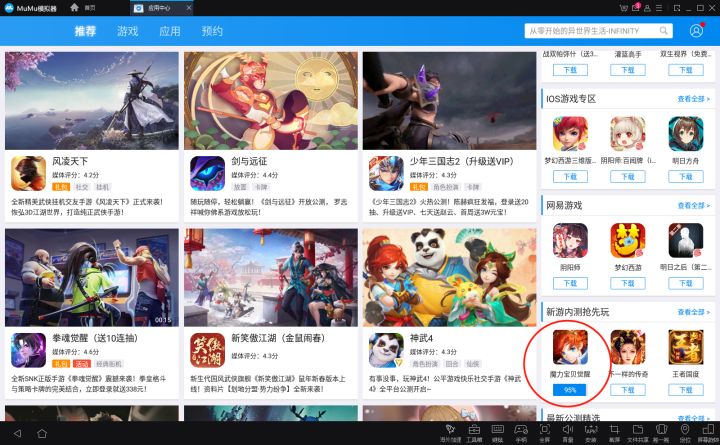Open the 少年三国志2 banner image
Image resolution: width=720 pixels, height=445 pixels.
[x=450, y=101]
